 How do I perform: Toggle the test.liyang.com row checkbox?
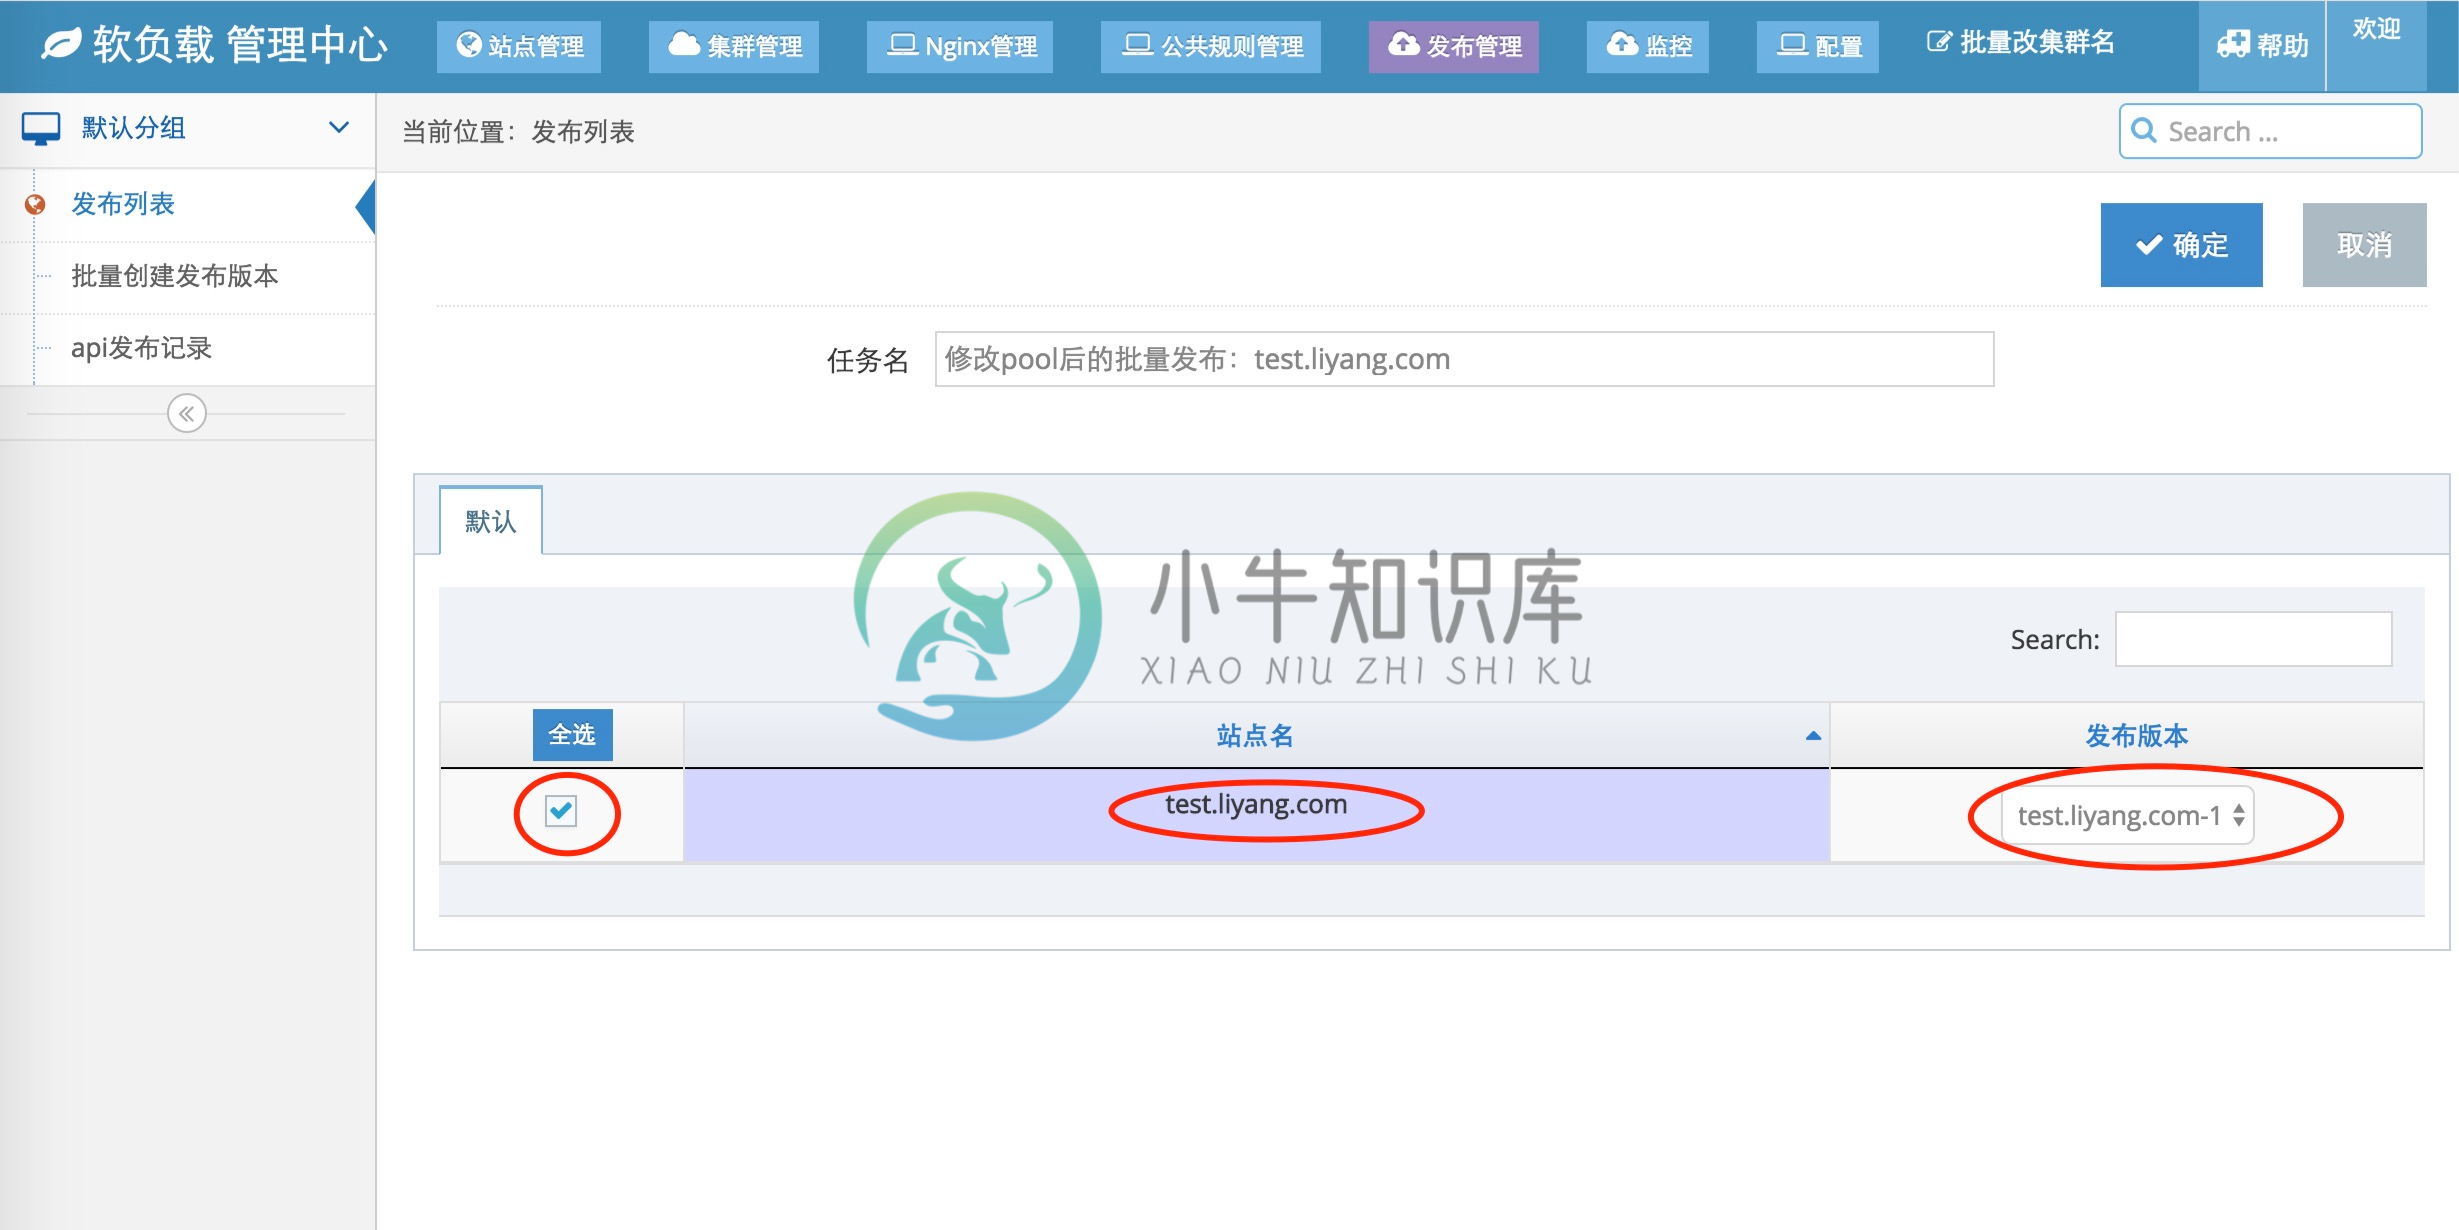[x=563, y=811]
